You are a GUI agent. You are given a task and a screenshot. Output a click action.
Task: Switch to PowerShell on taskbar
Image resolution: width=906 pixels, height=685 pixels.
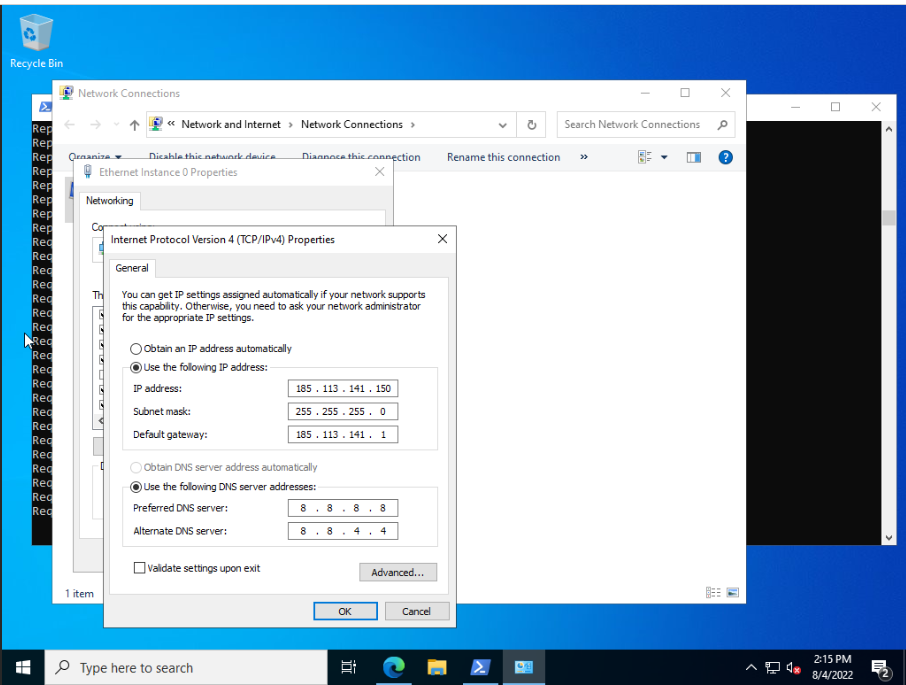pyautogui.click(x=480, y=668)
